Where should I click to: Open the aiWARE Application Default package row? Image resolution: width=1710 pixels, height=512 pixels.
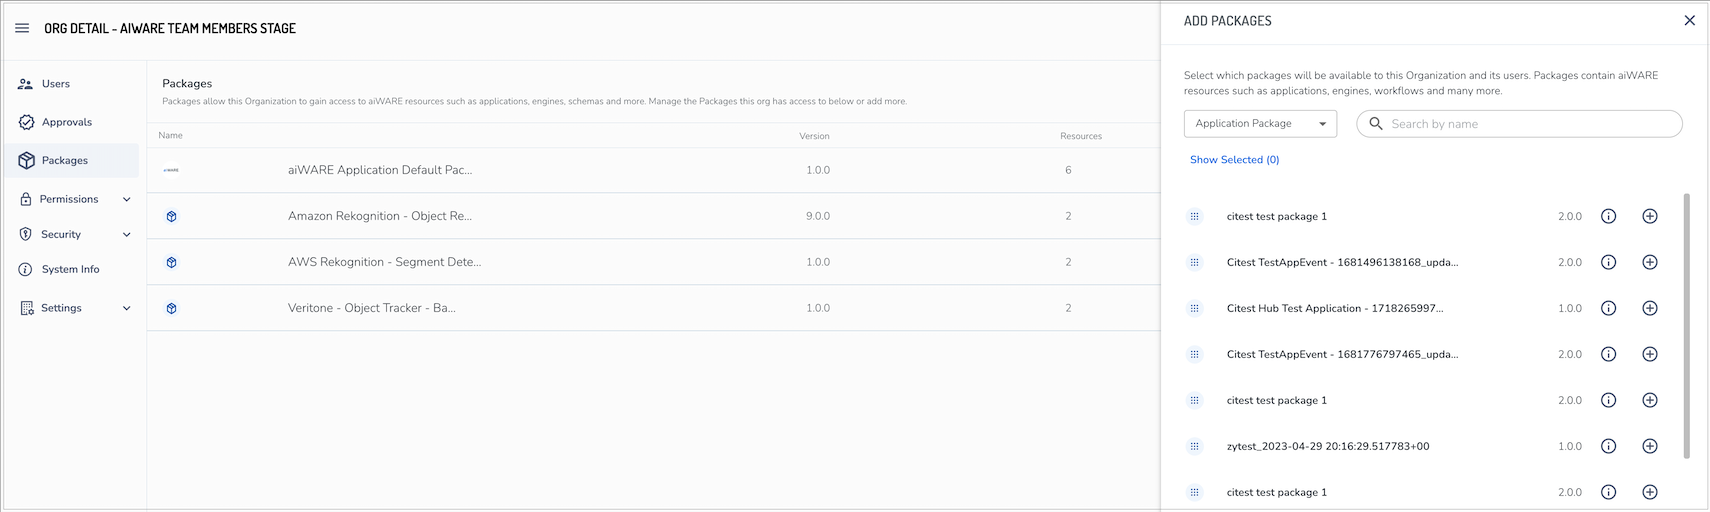[380, 170]
